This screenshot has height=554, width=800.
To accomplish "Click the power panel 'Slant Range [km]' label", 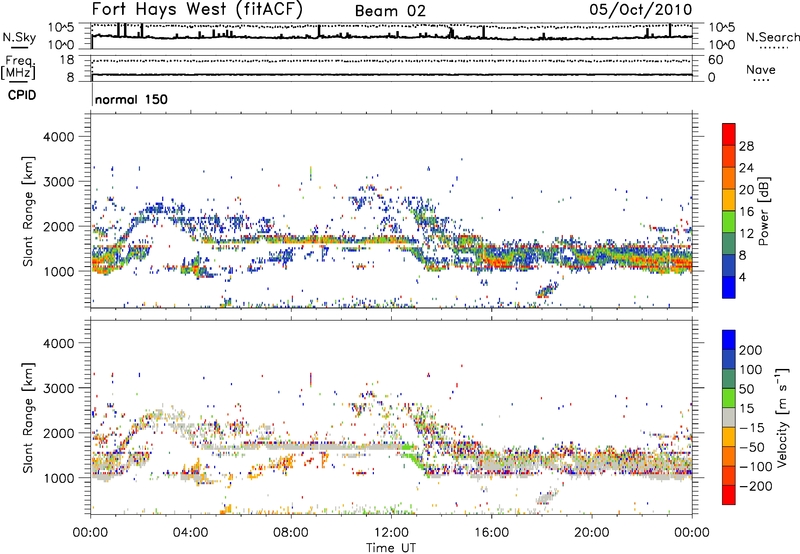I will 28,211.
